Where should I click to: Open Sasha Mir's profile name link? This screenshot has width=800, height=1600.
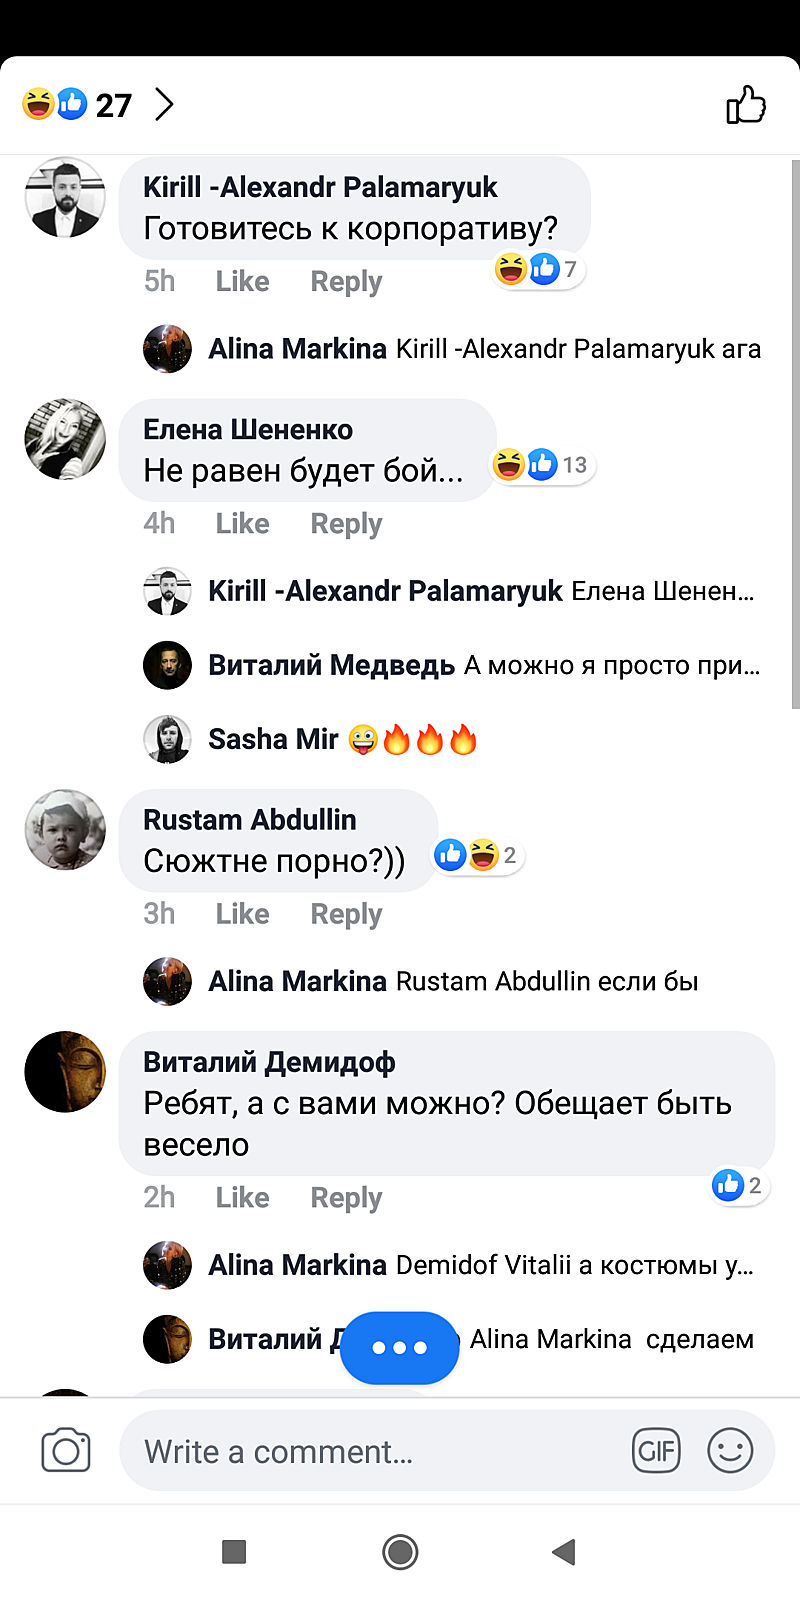[x=273, y=740]
